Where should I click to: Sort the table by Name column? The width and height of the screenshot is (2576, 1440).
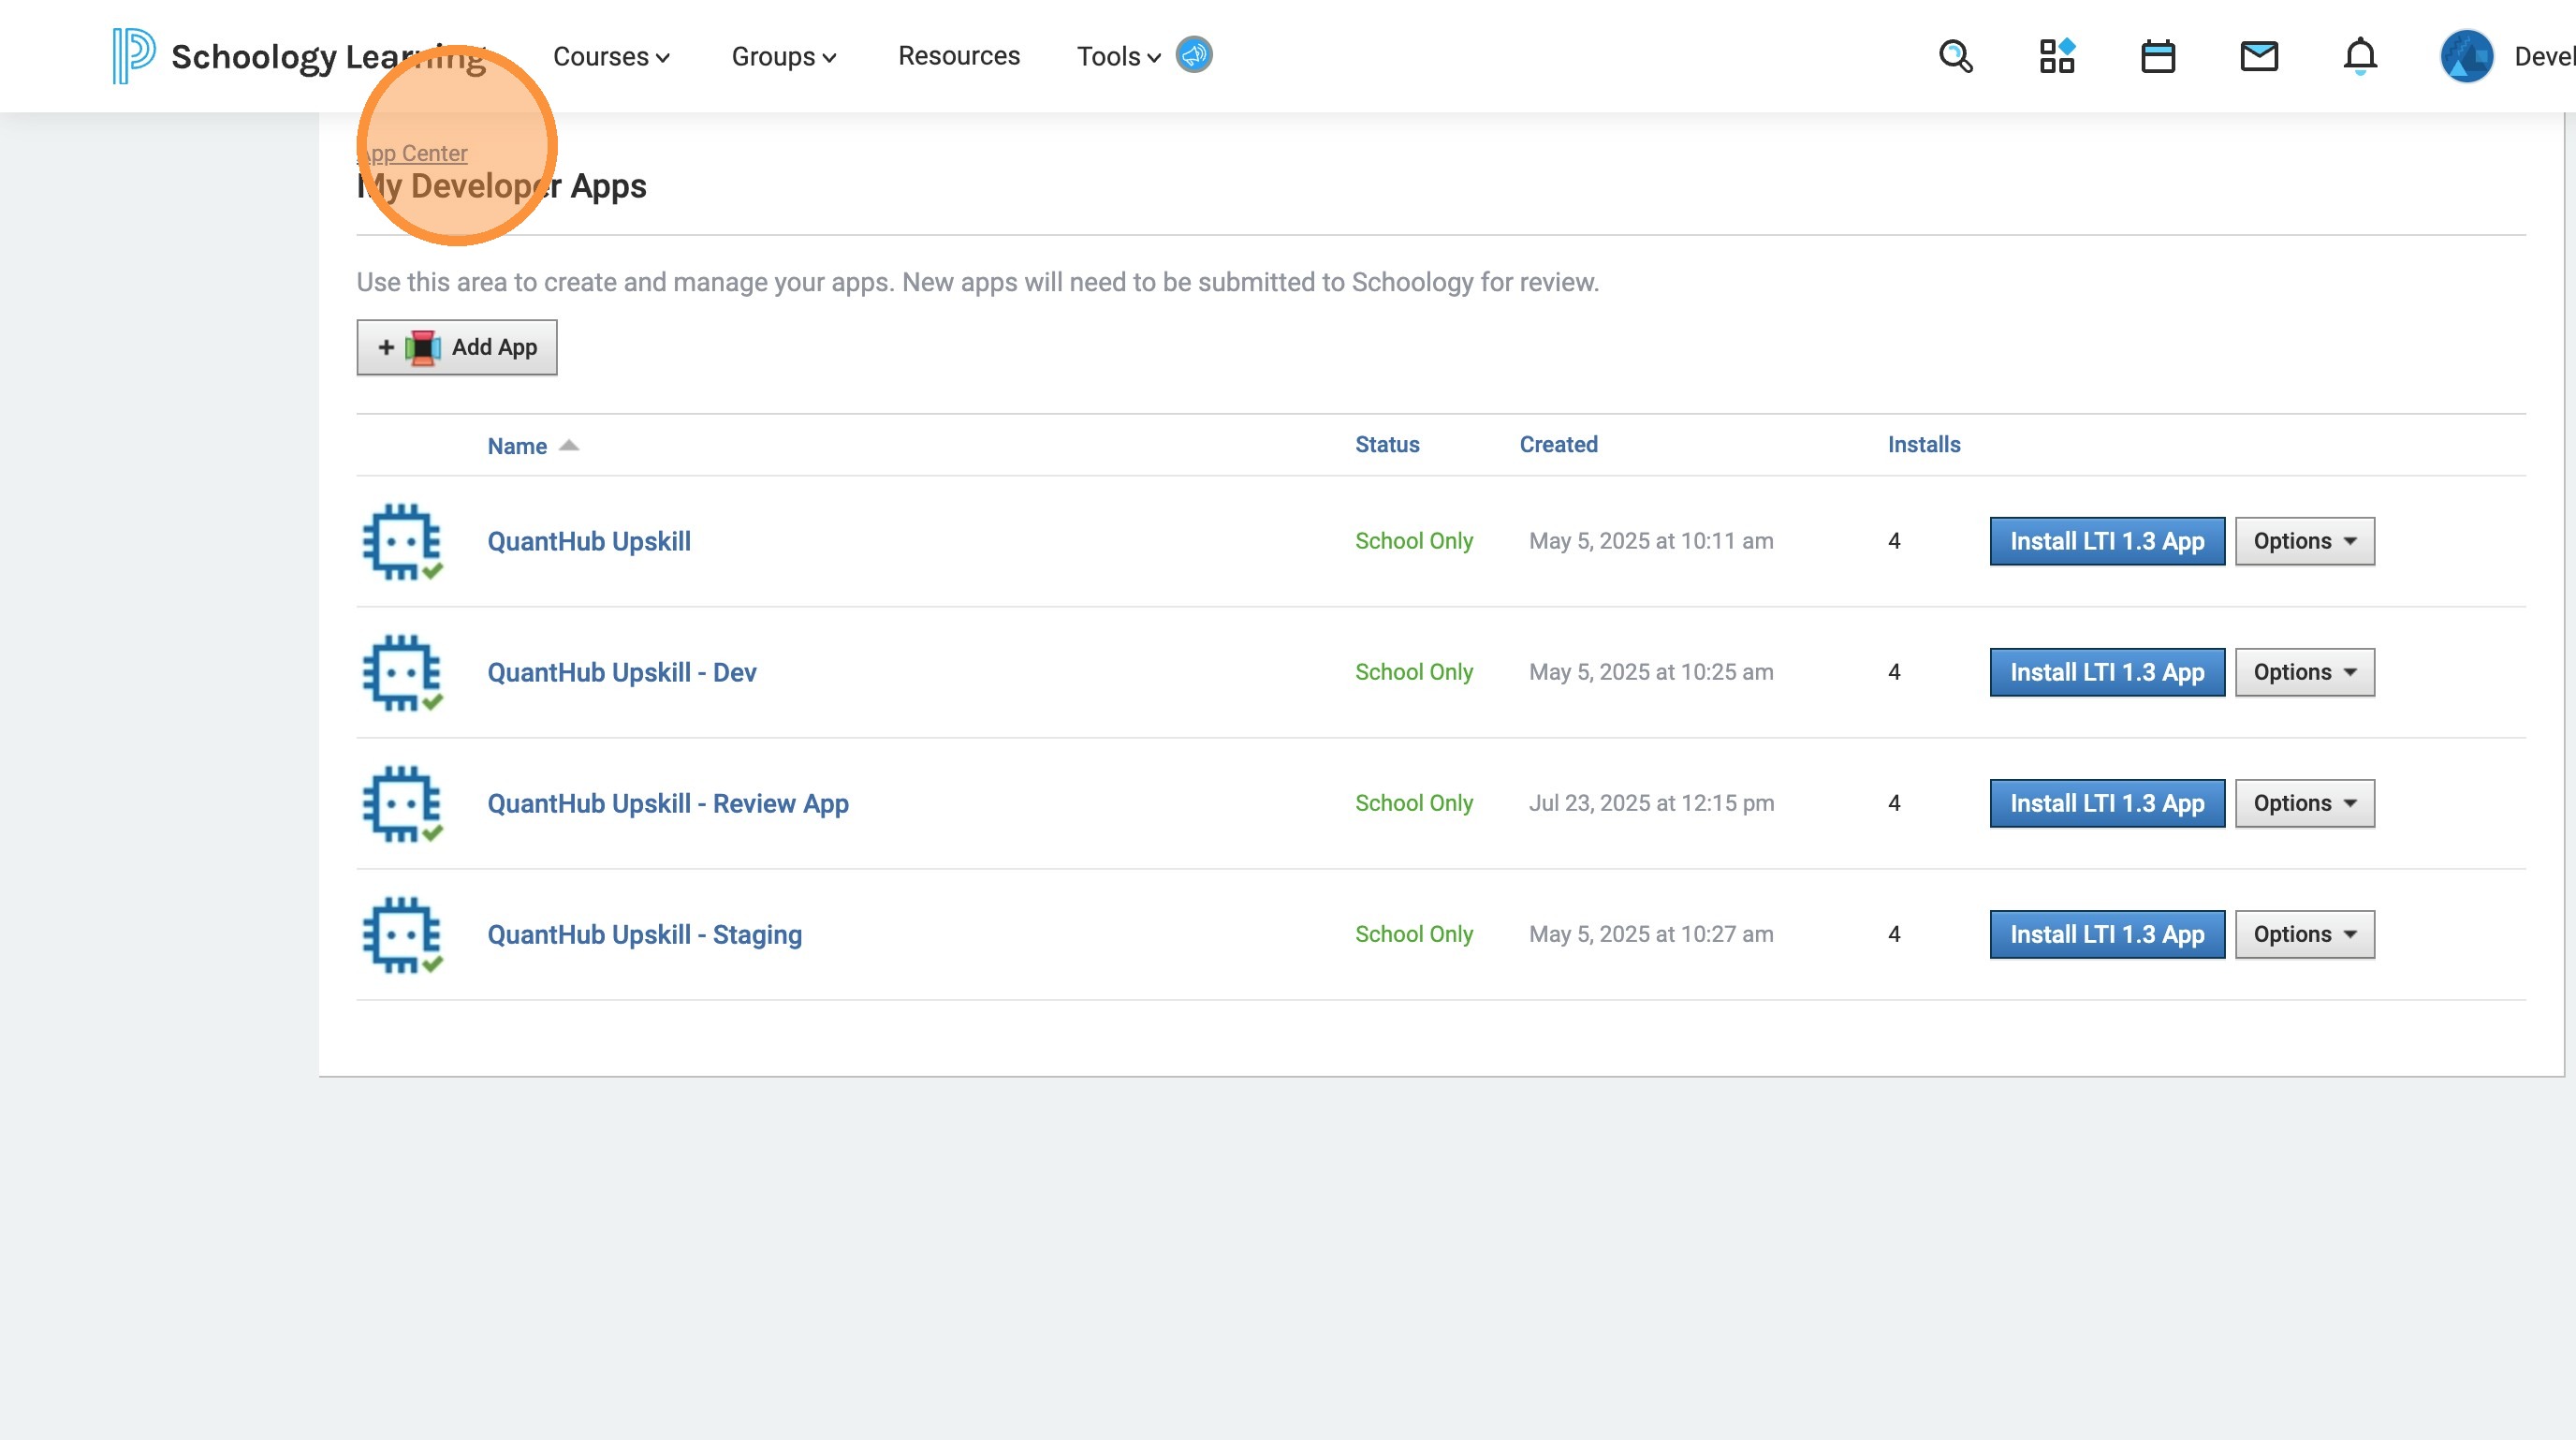(517, 446)
